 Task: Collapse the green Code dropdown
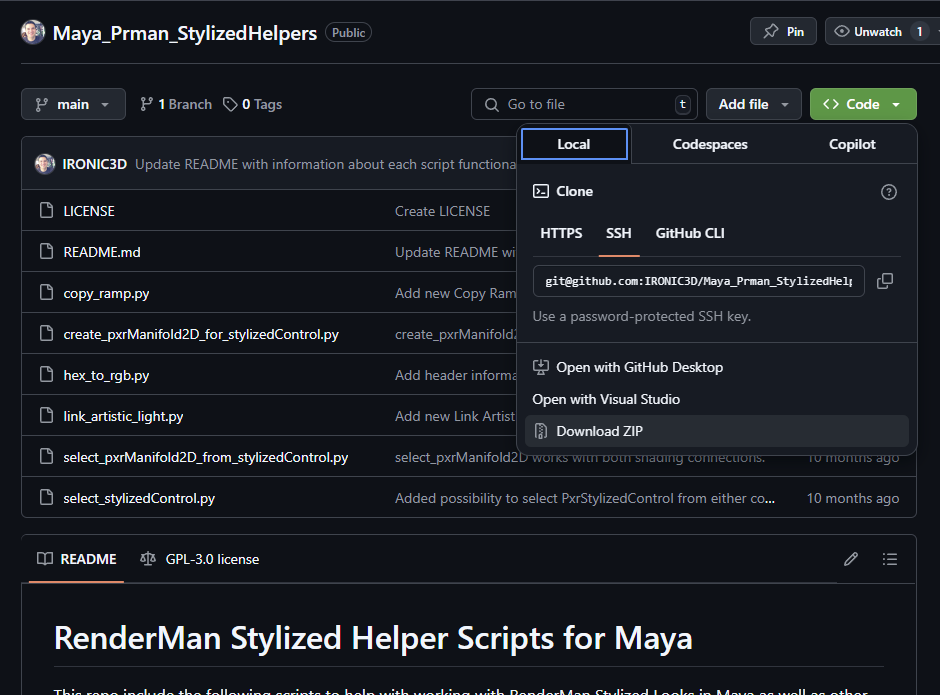tap(863, 104)
